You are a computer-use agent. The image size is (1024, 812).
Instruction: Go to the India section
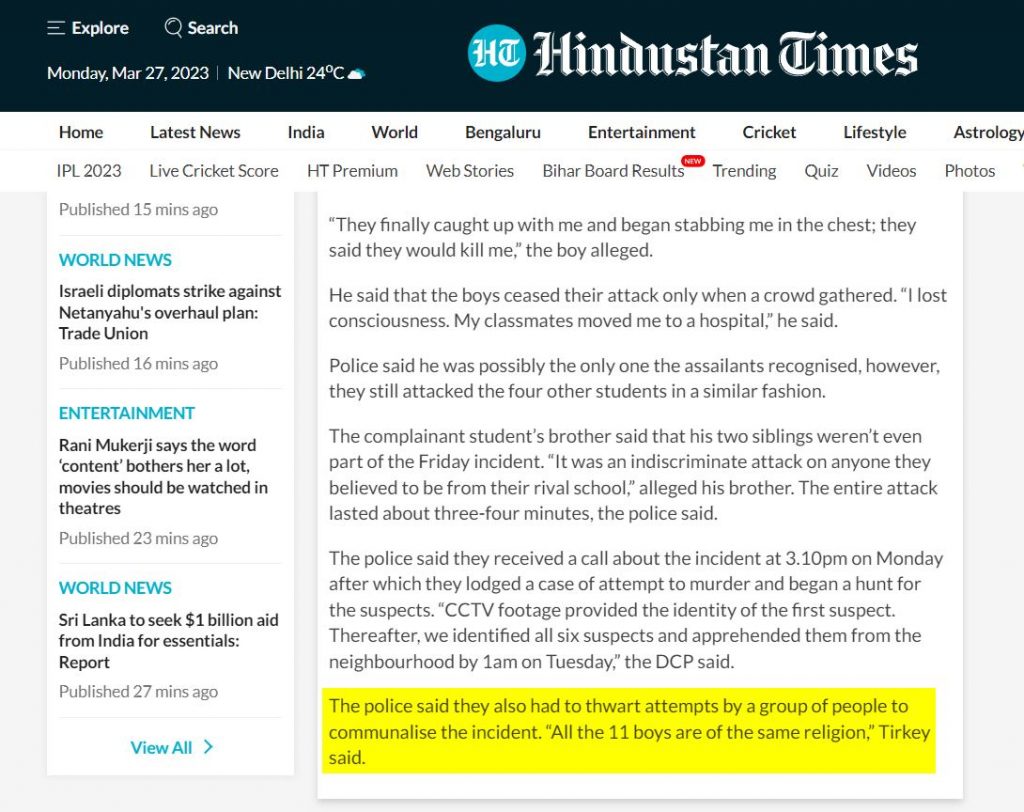[x=306, y=132]
